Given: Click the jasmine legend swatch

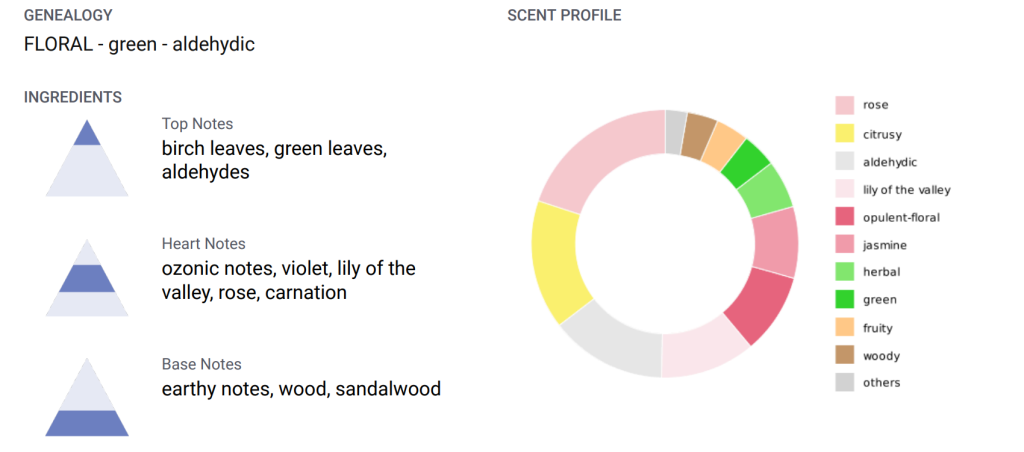Looking at the screenshot, I should click(844, 244).
